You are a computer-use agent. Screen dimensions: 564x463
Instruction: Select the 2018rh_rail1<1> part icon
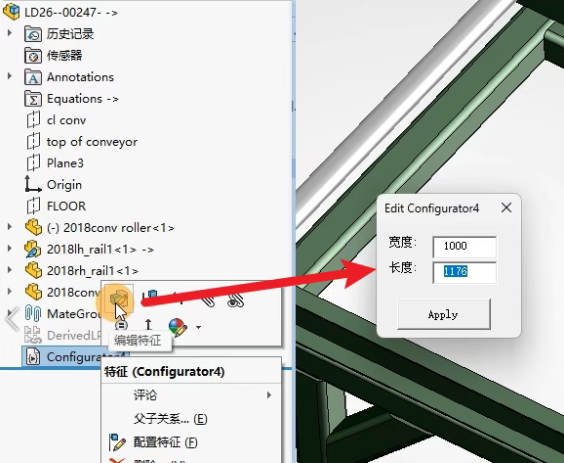33,271
